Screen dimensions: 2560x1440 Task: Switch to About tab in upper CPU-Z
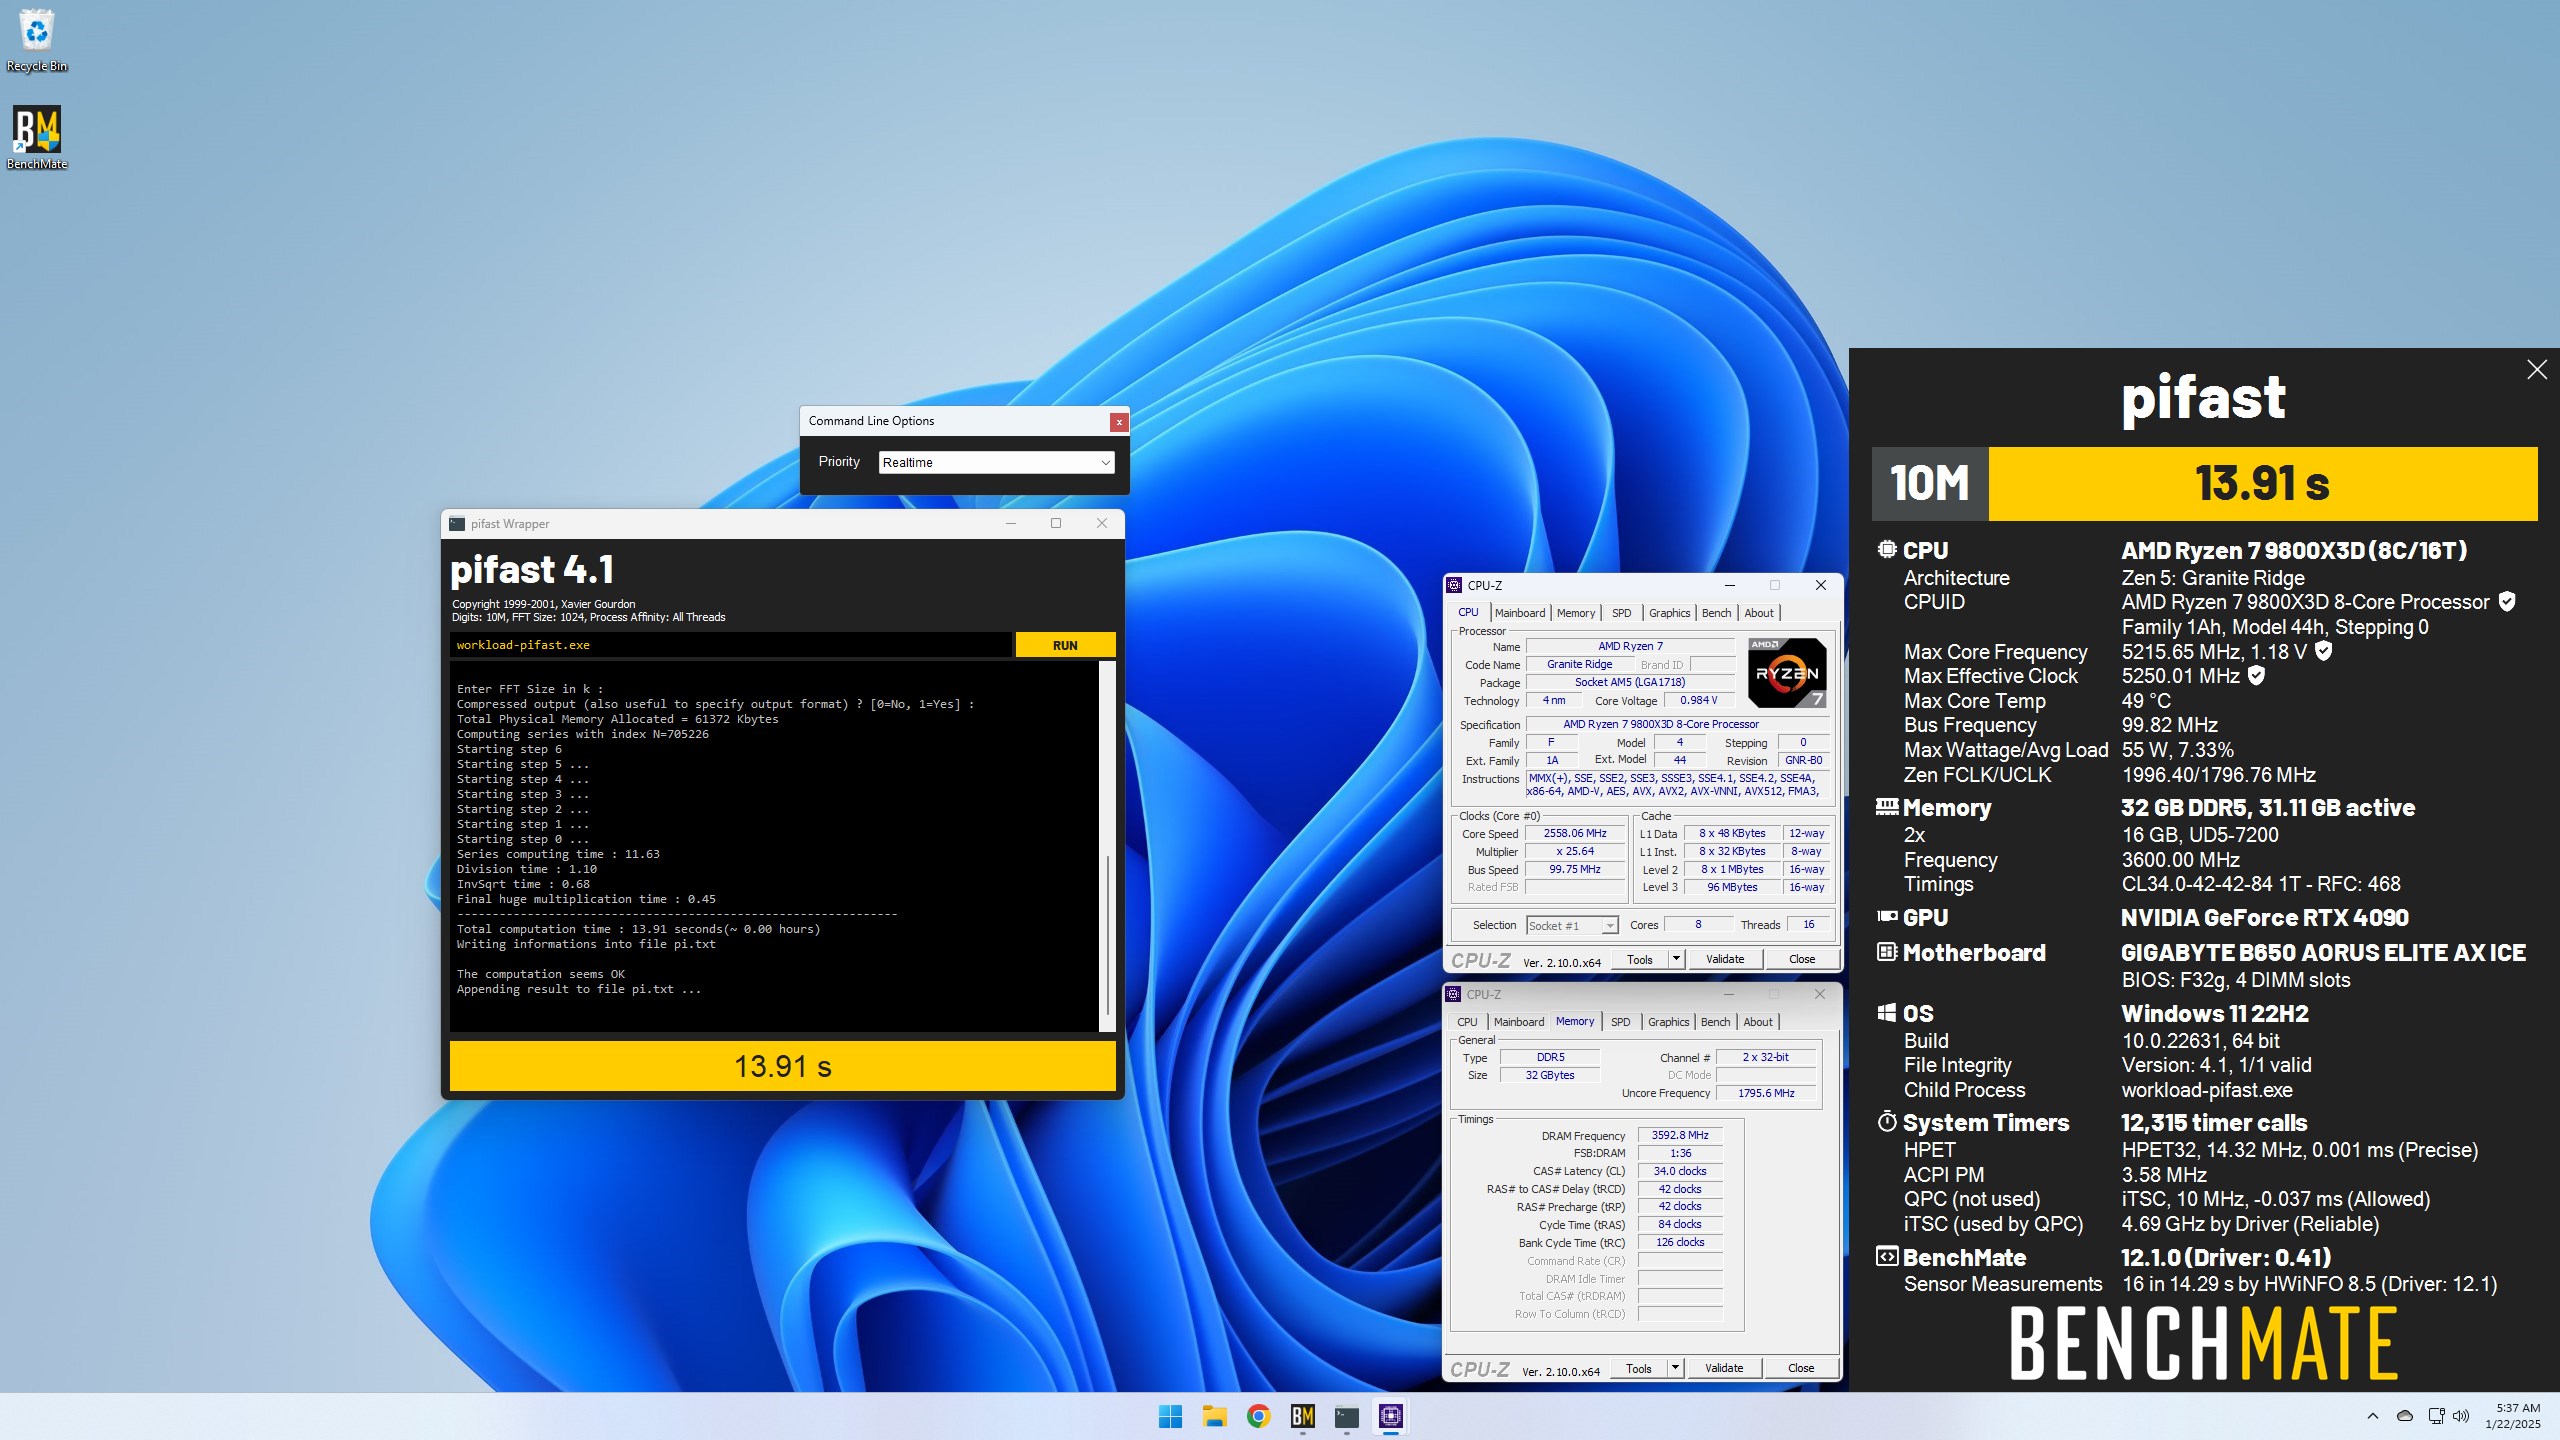[x=1759, y=613]
